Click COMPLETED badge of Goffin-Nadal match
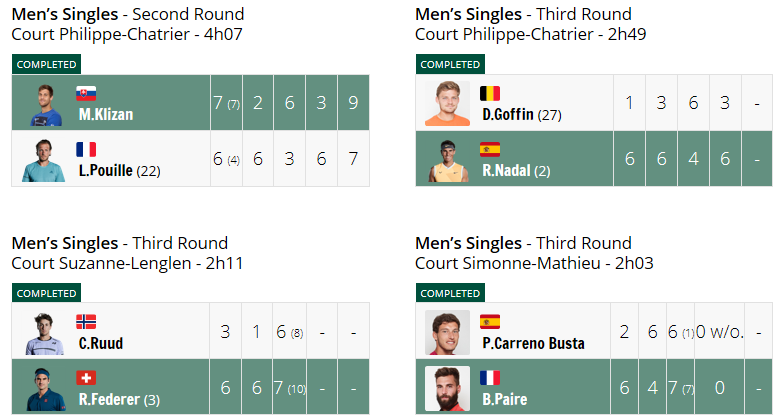 (450, 64)
